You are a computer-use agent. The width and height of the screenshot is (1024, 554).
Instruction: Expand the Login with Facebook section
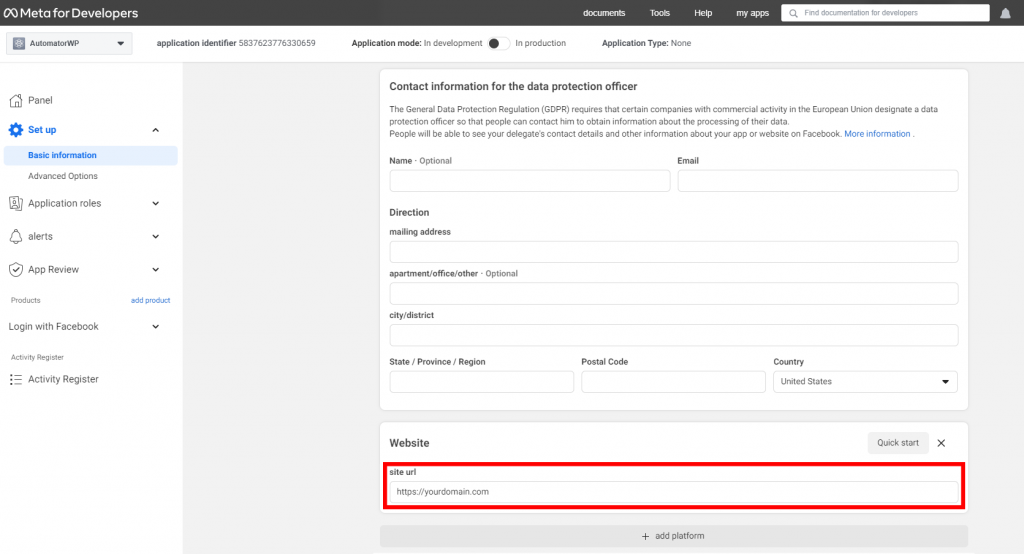click(155, 327)
